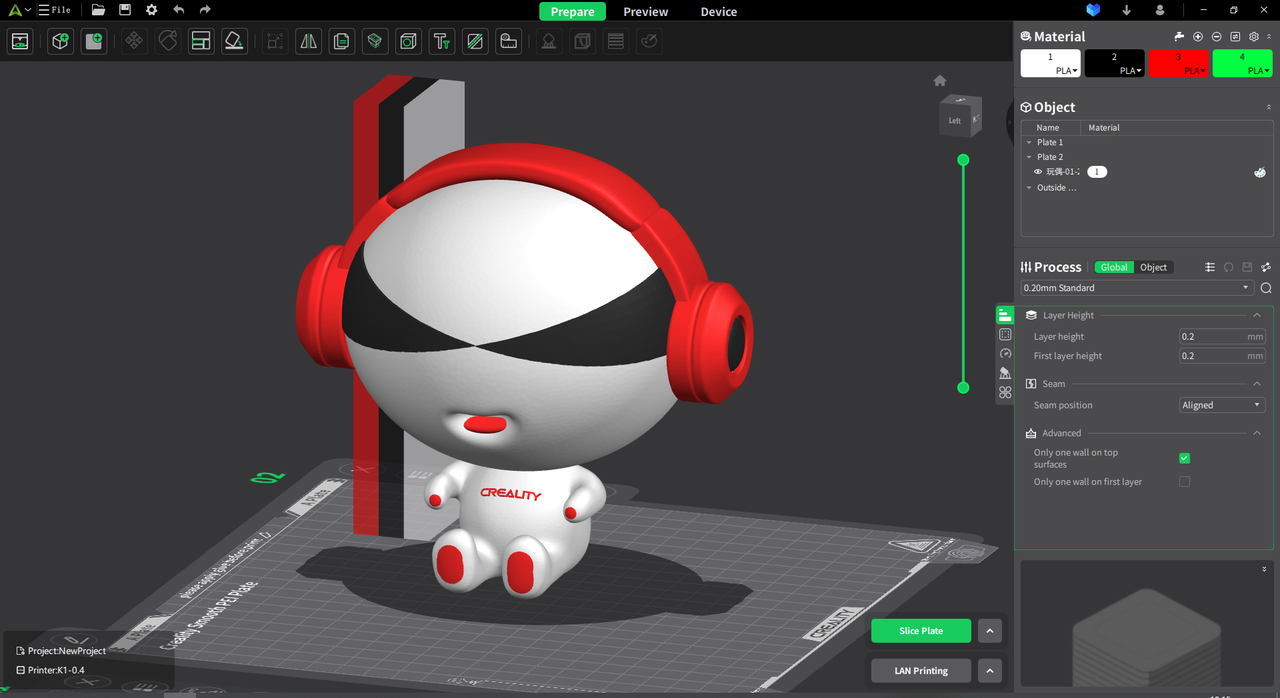Viewport: 1280px width, 698px height.
Task: Collapse Plate 2 tree node
Action: pos(1029,157)
